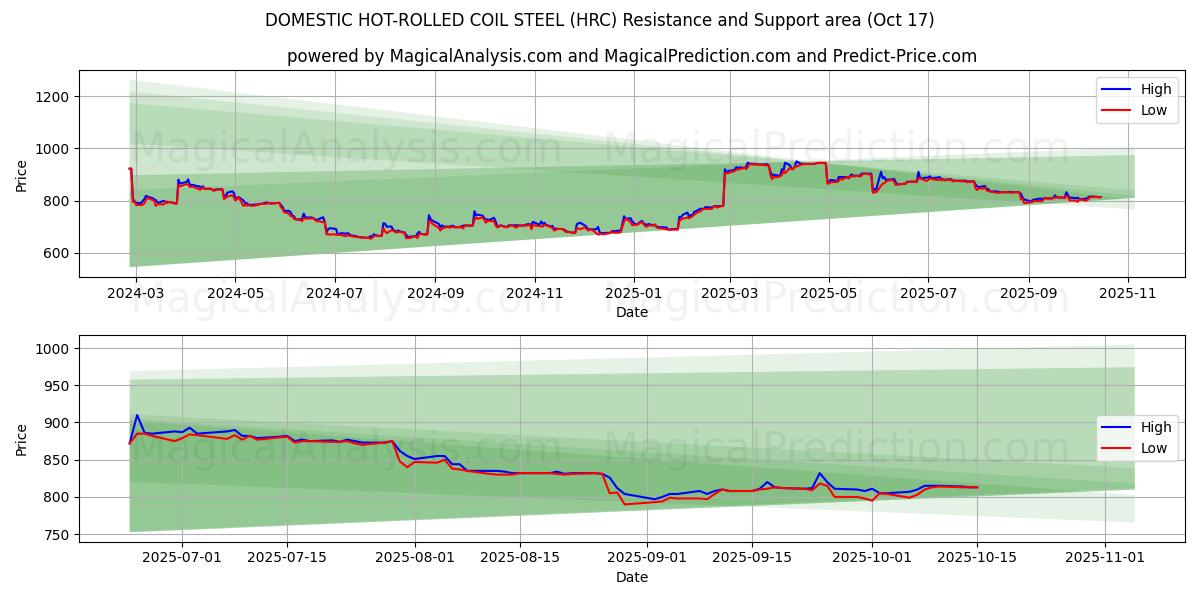Click the 750 price tick on bottom chart

(x=56, y=535)
